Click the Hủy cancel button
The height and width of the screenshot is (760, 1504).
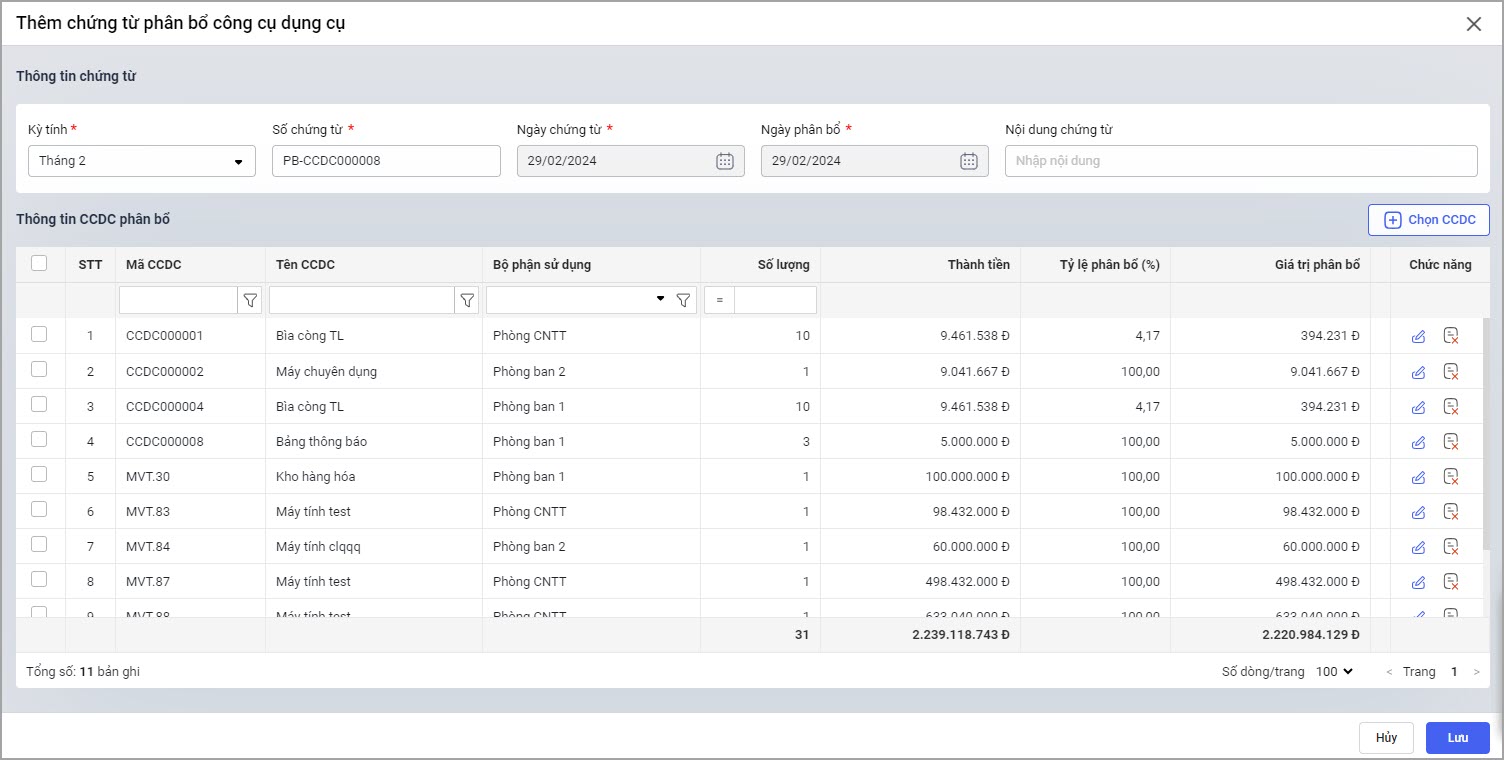point(1385,738)
